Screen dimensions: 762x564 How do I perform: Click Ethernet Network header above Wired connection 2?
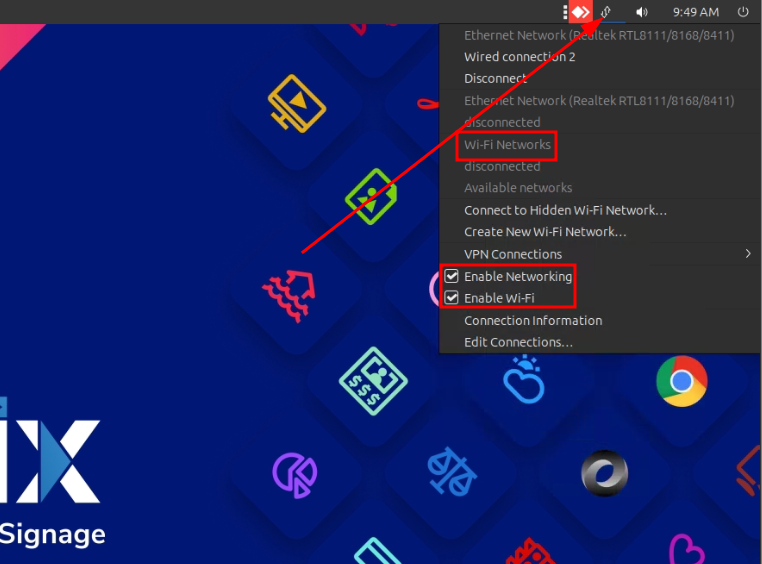pos(599,35)
